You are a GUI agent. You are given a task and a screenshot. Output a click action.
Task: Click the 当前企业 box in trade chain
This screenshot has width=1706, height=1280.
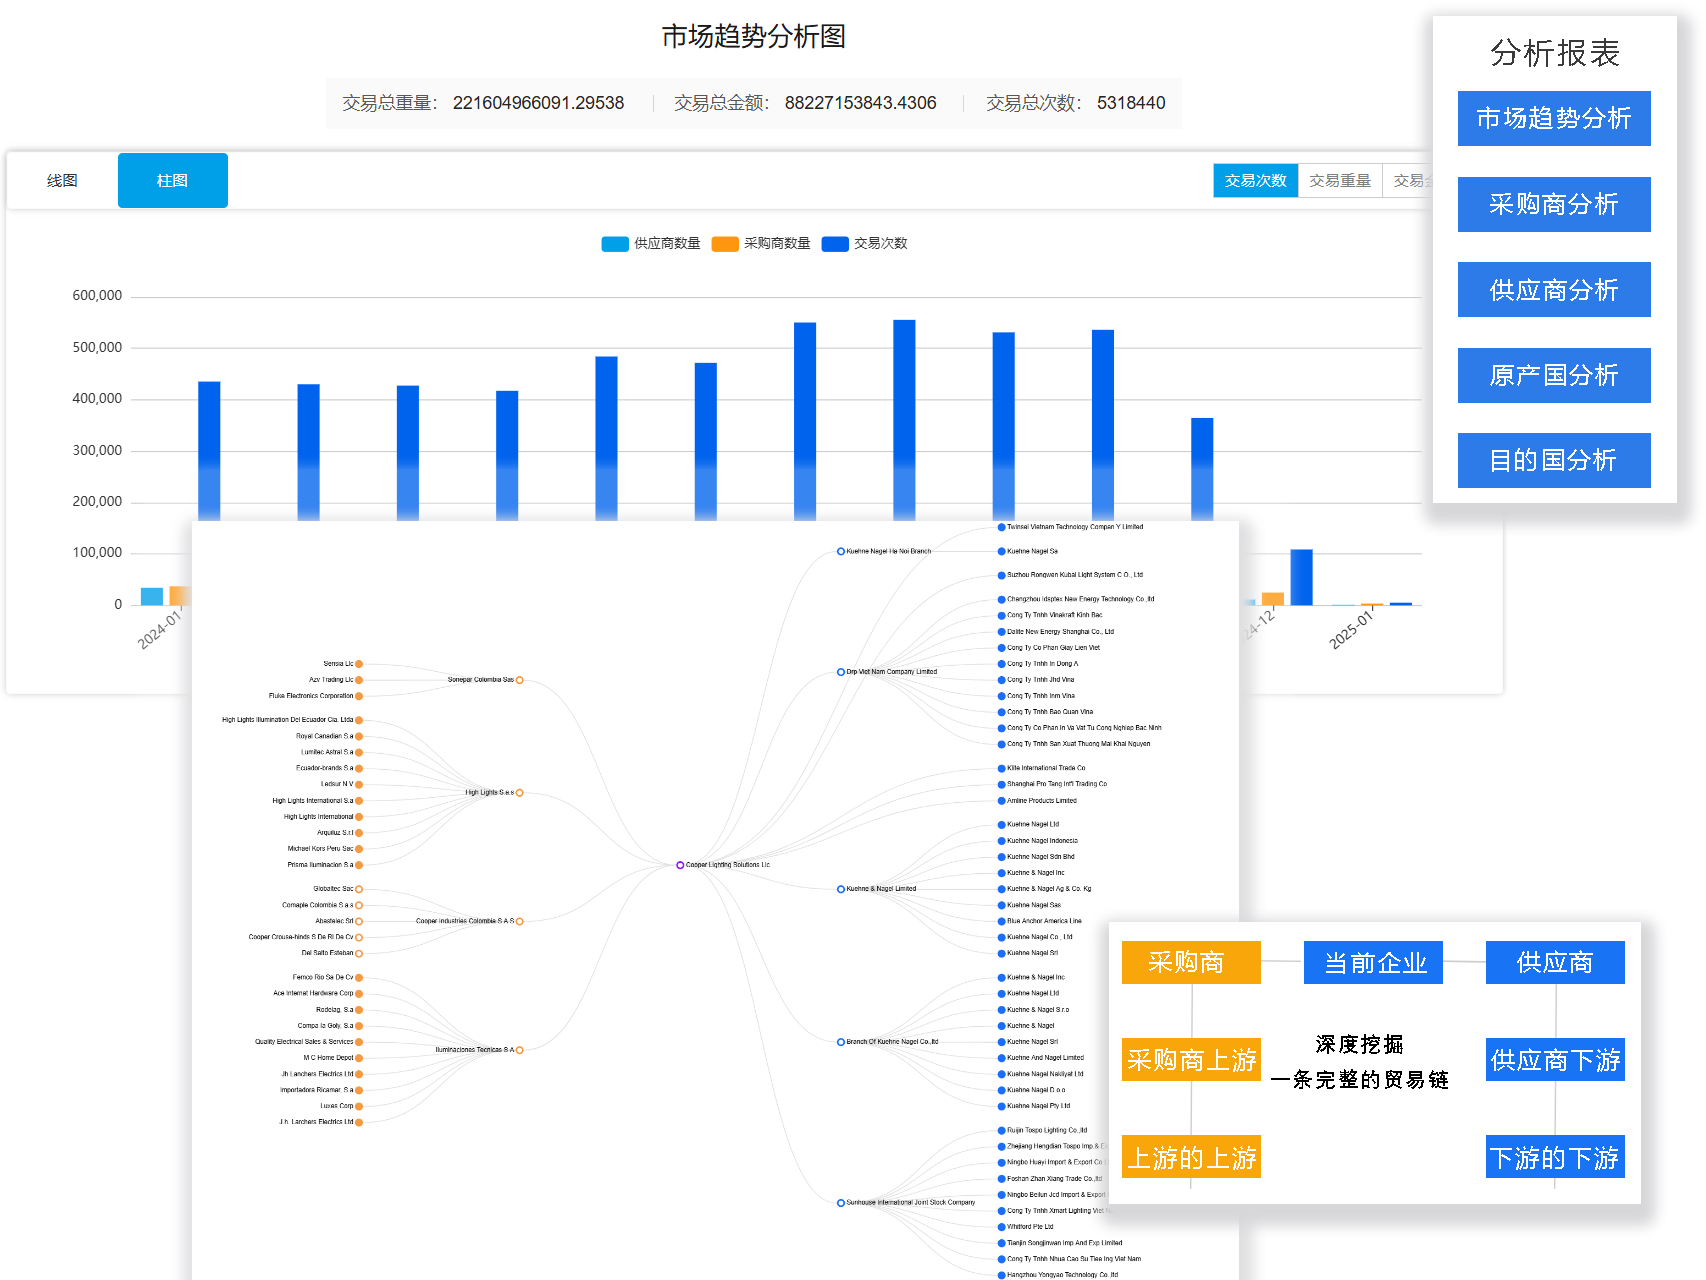point(1373,962)
